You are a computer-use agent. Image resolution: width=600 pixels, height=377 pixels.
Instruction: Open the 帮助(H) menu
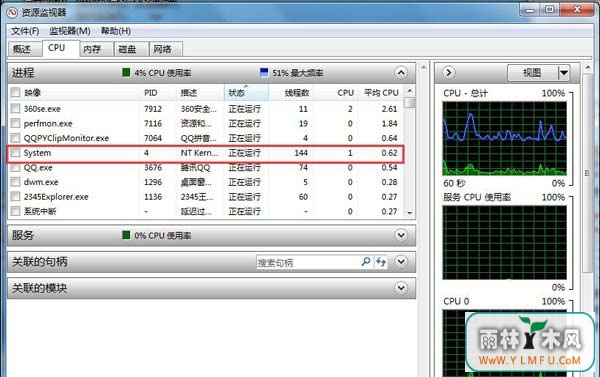click(x=116, y=31)
